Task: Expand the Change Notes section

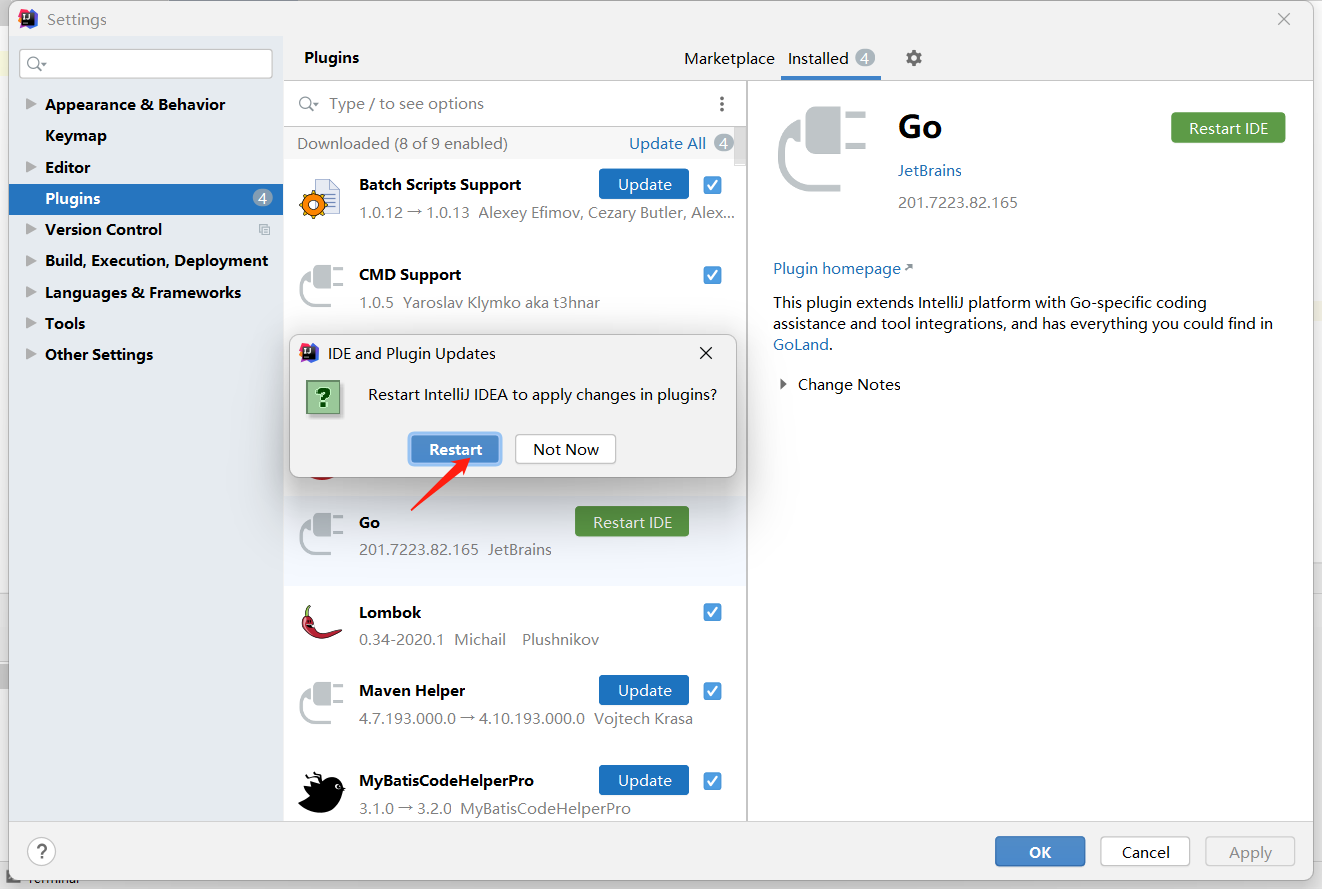Action: point(783,385)
